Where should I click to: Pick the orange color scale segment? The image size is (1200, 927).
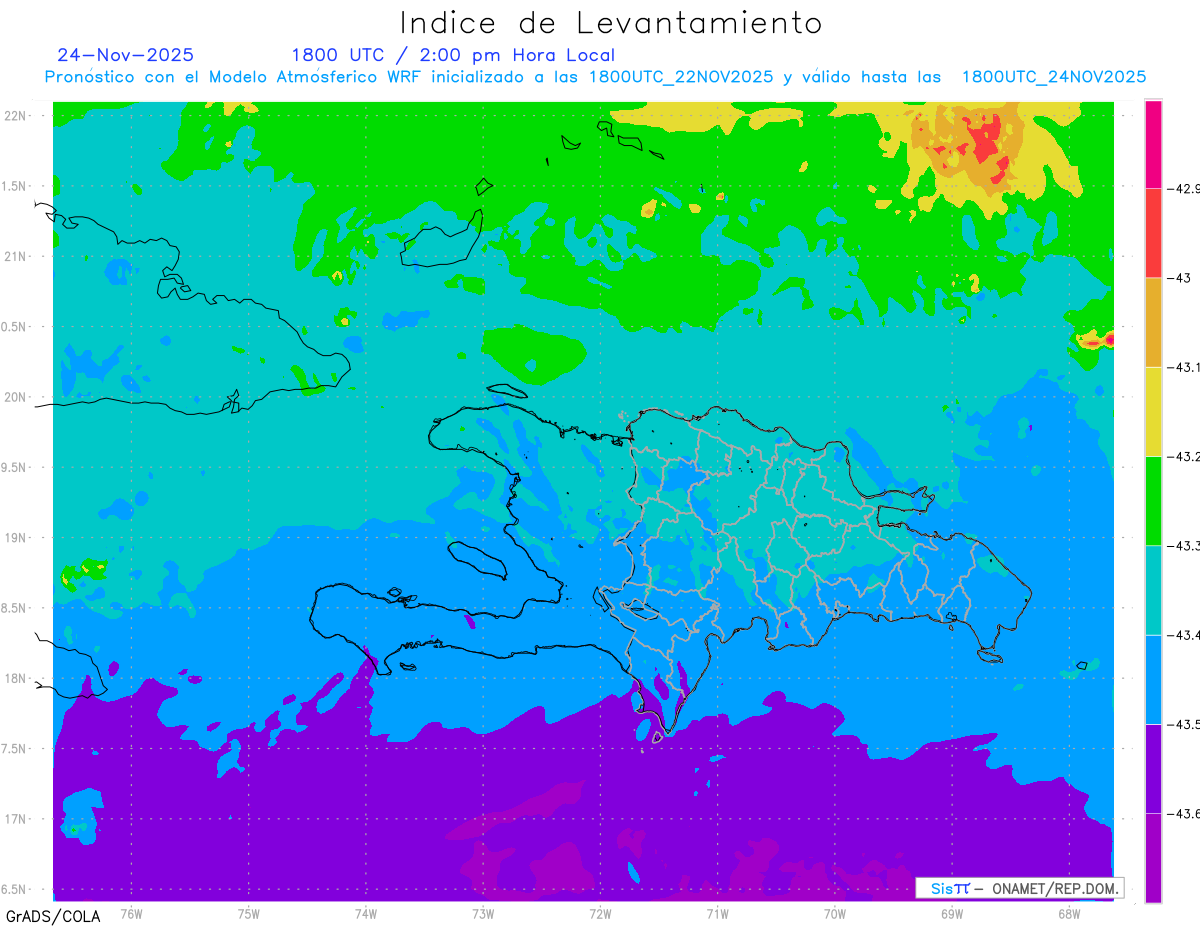pyautogui.click(x=1153, y=322)
